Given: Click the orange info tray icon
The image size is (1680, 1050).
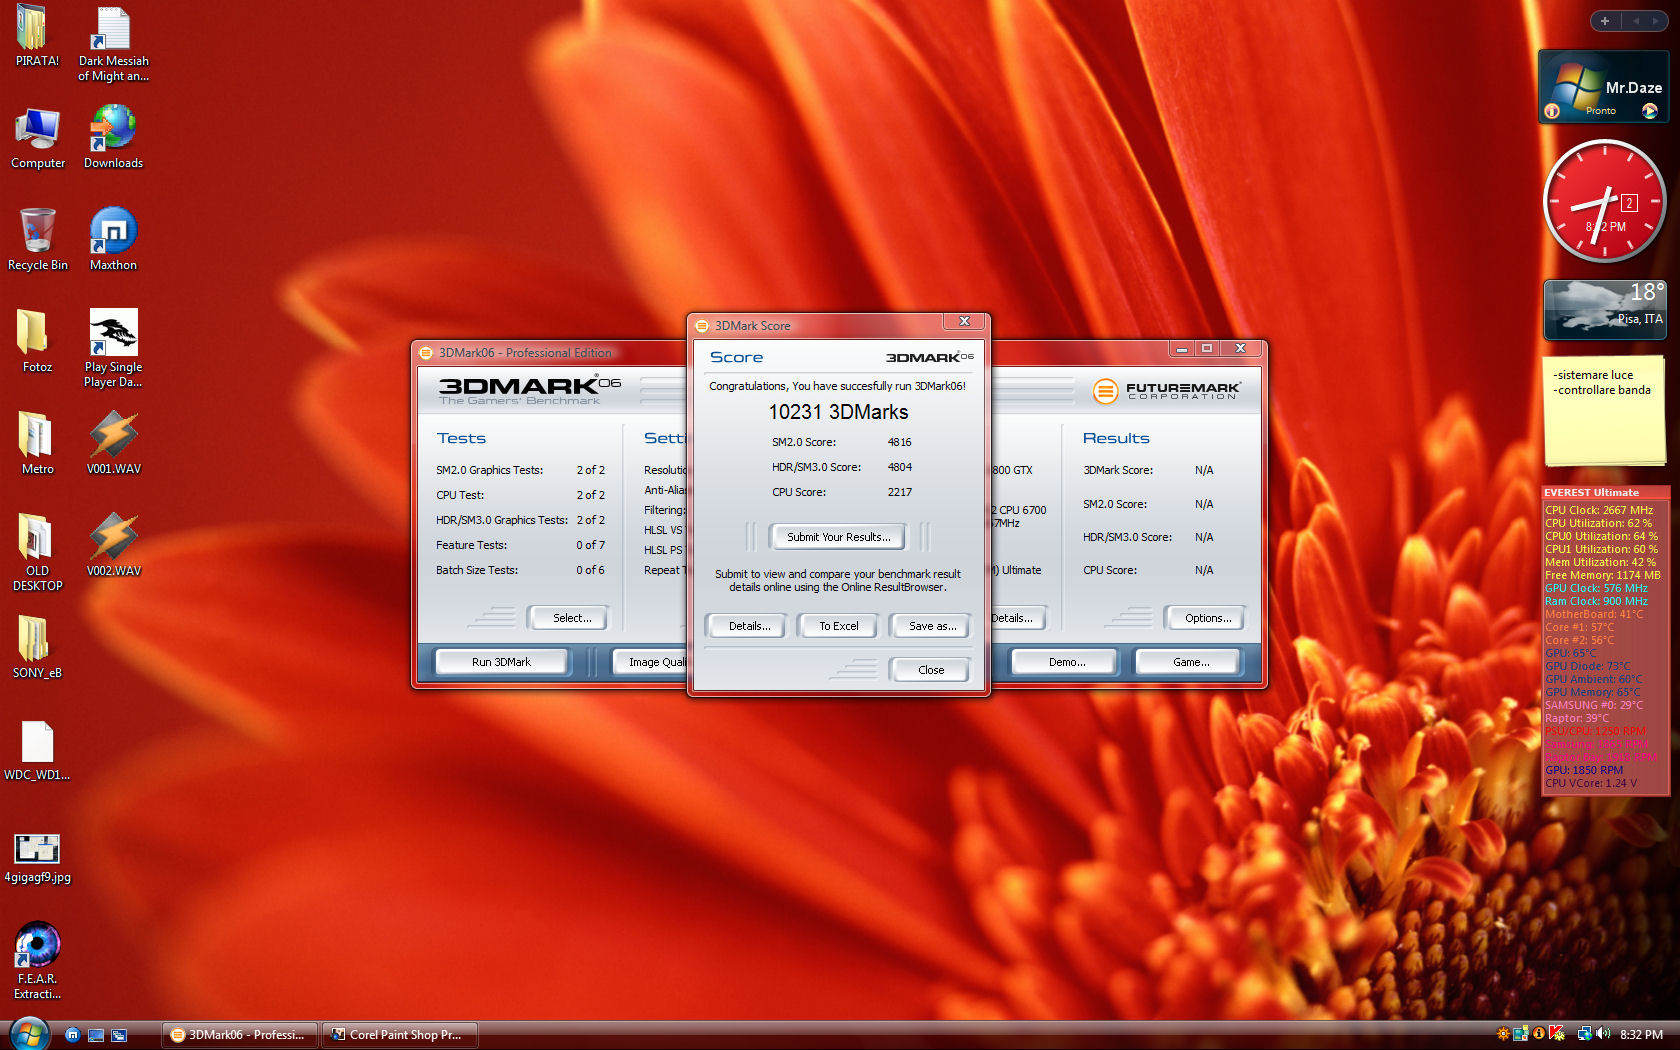Looking at the screenshot, I should [x=1539, y=1034].
